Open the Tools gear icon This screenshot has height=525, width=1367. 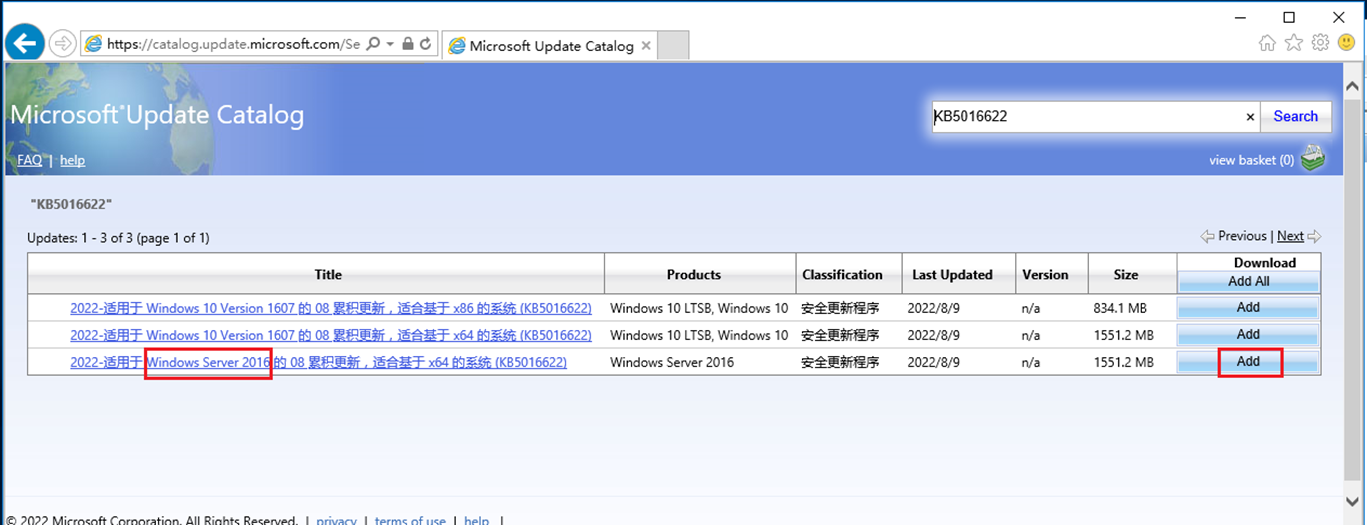[x=1320, y=43]
